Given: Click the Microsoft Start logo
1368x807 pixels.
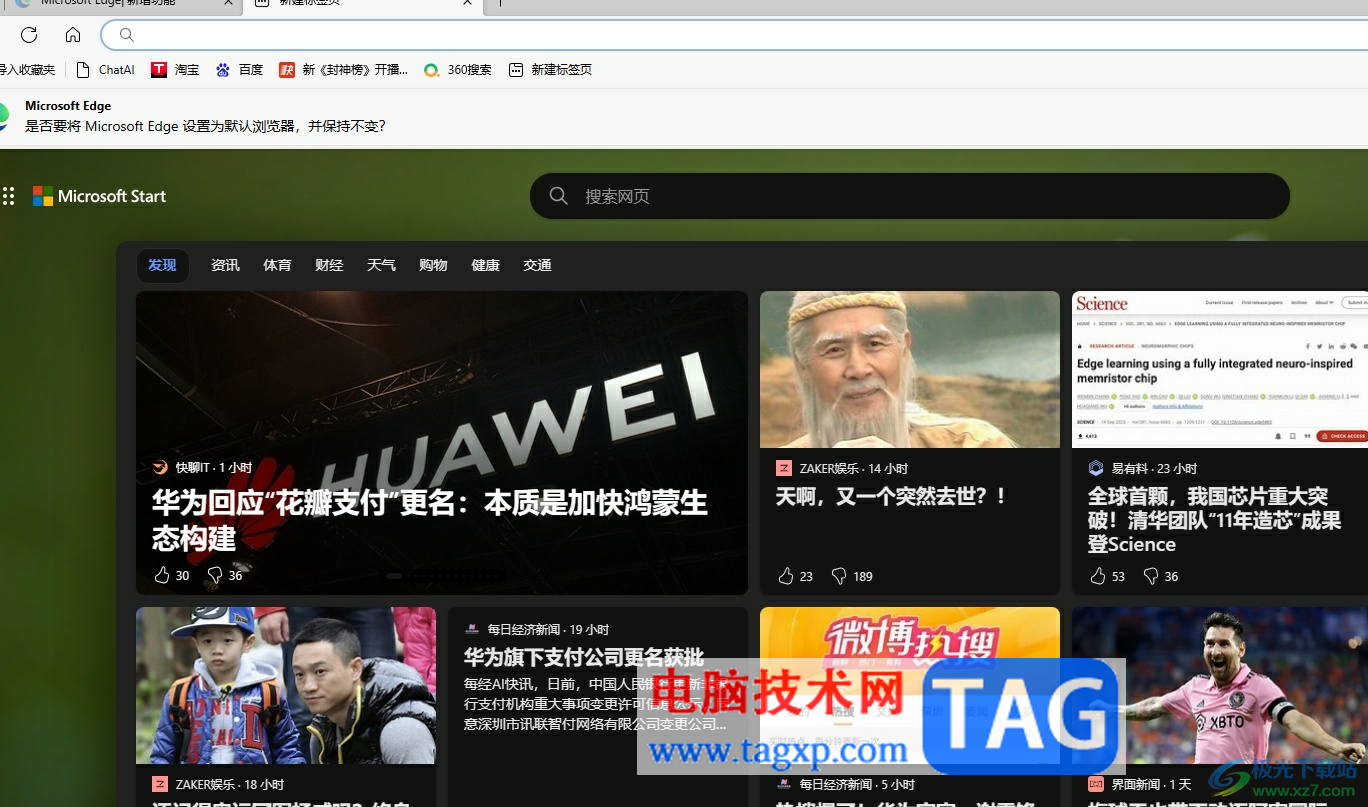Looking at the screenshot, I should pyautogui.click(x=99, y=196).
